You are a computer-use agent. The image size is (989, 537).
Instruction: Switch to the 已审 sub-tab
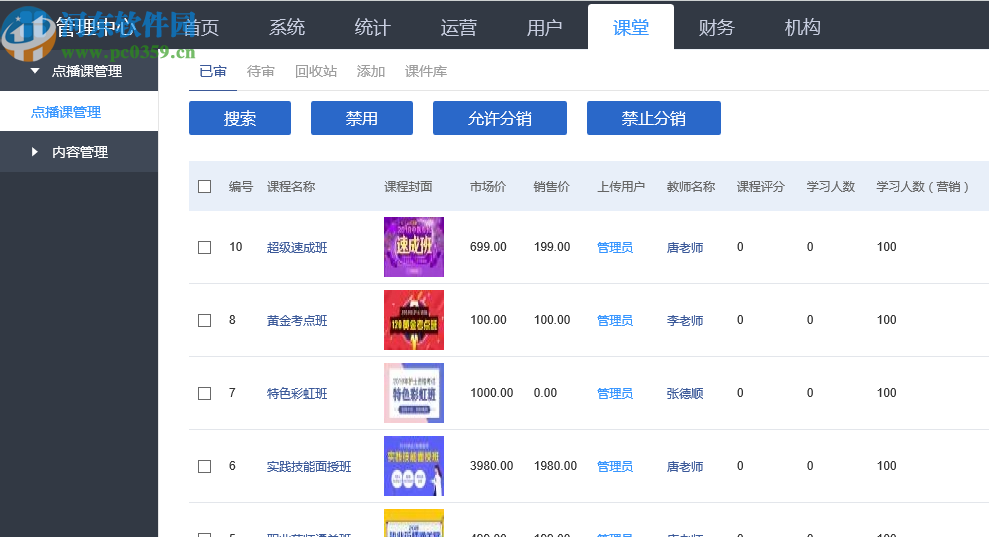213,71
